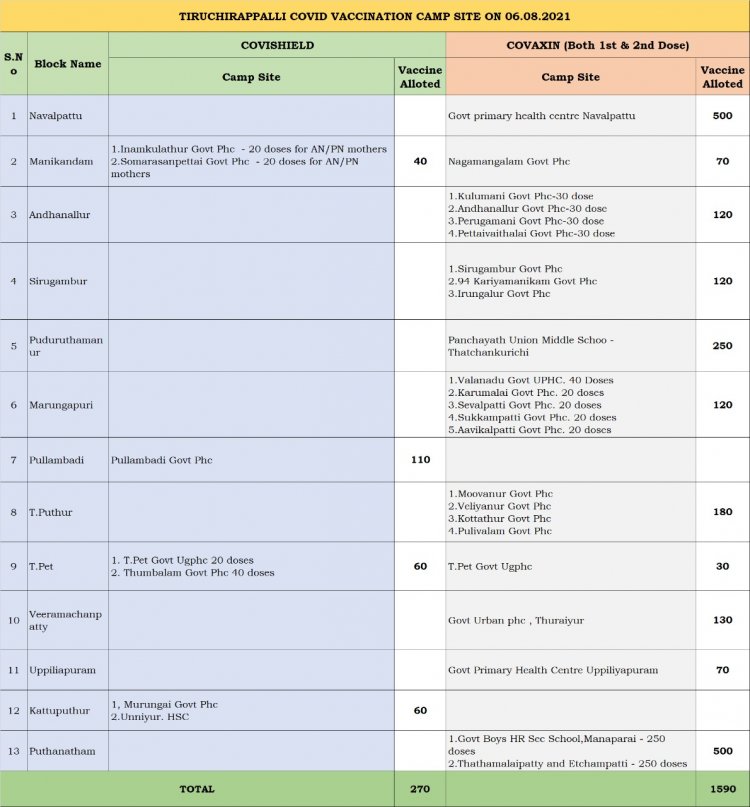Click the Covaxin total value 1590
Screen dimensions: 750x807
pyautogui.click(x=722, y=789)
